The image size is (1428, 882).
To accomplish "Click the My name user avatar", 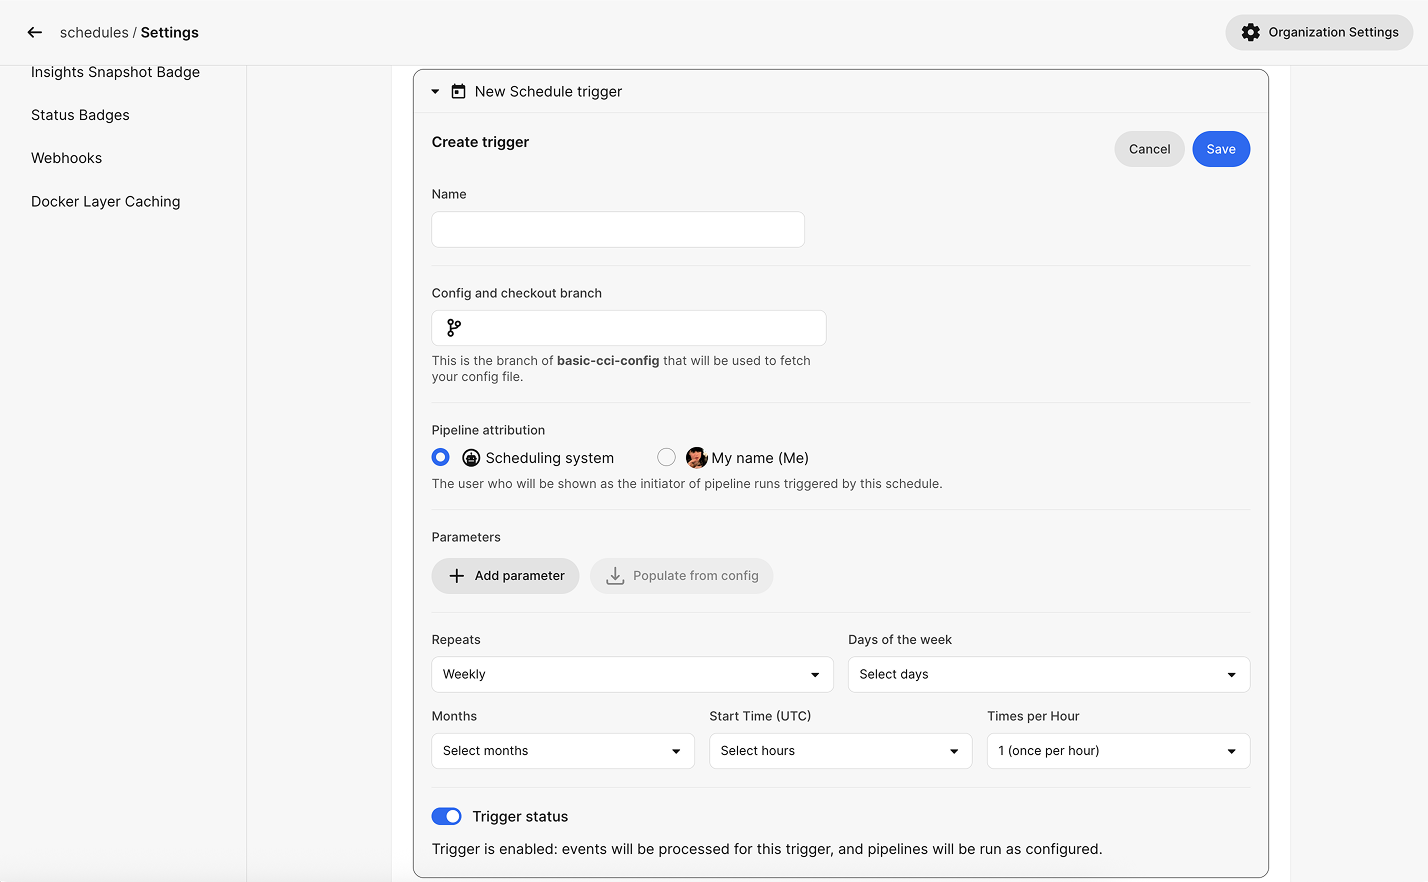I will 696,458.
